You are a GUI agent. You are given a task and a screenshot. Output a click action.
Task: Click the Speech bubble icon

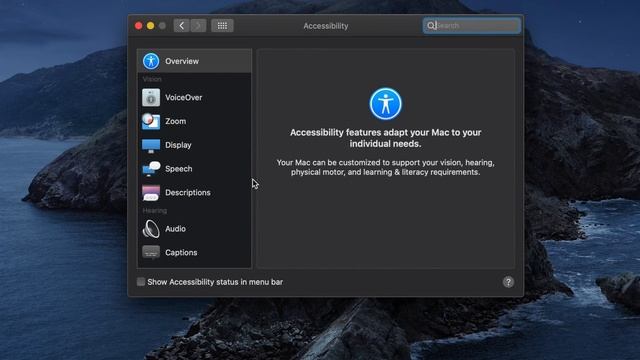pyautogui.click(x=151, y=169)
